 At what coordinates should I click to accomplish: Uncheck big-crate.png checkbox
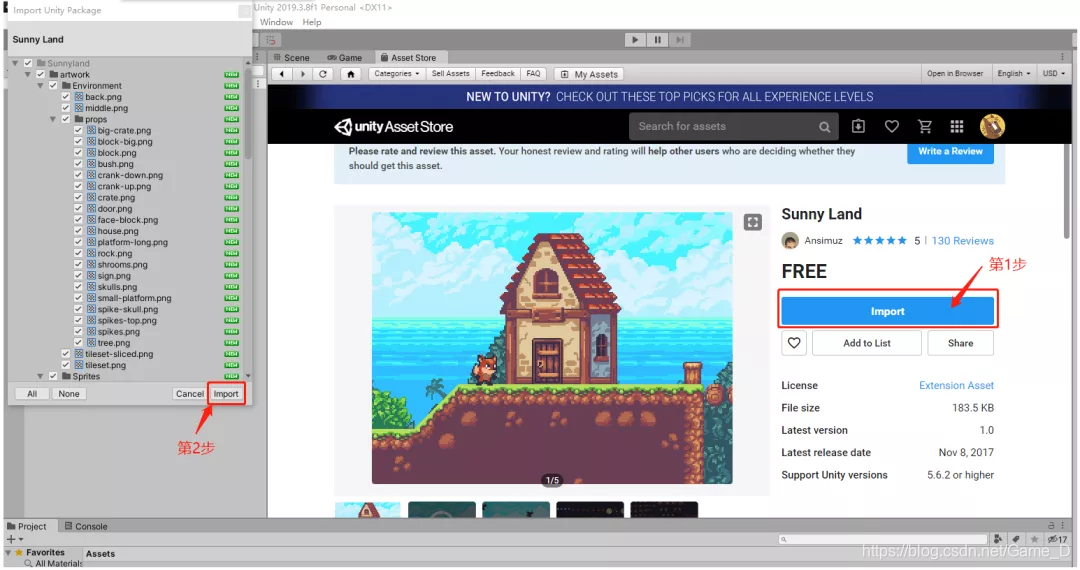click(x=79, y=130)
